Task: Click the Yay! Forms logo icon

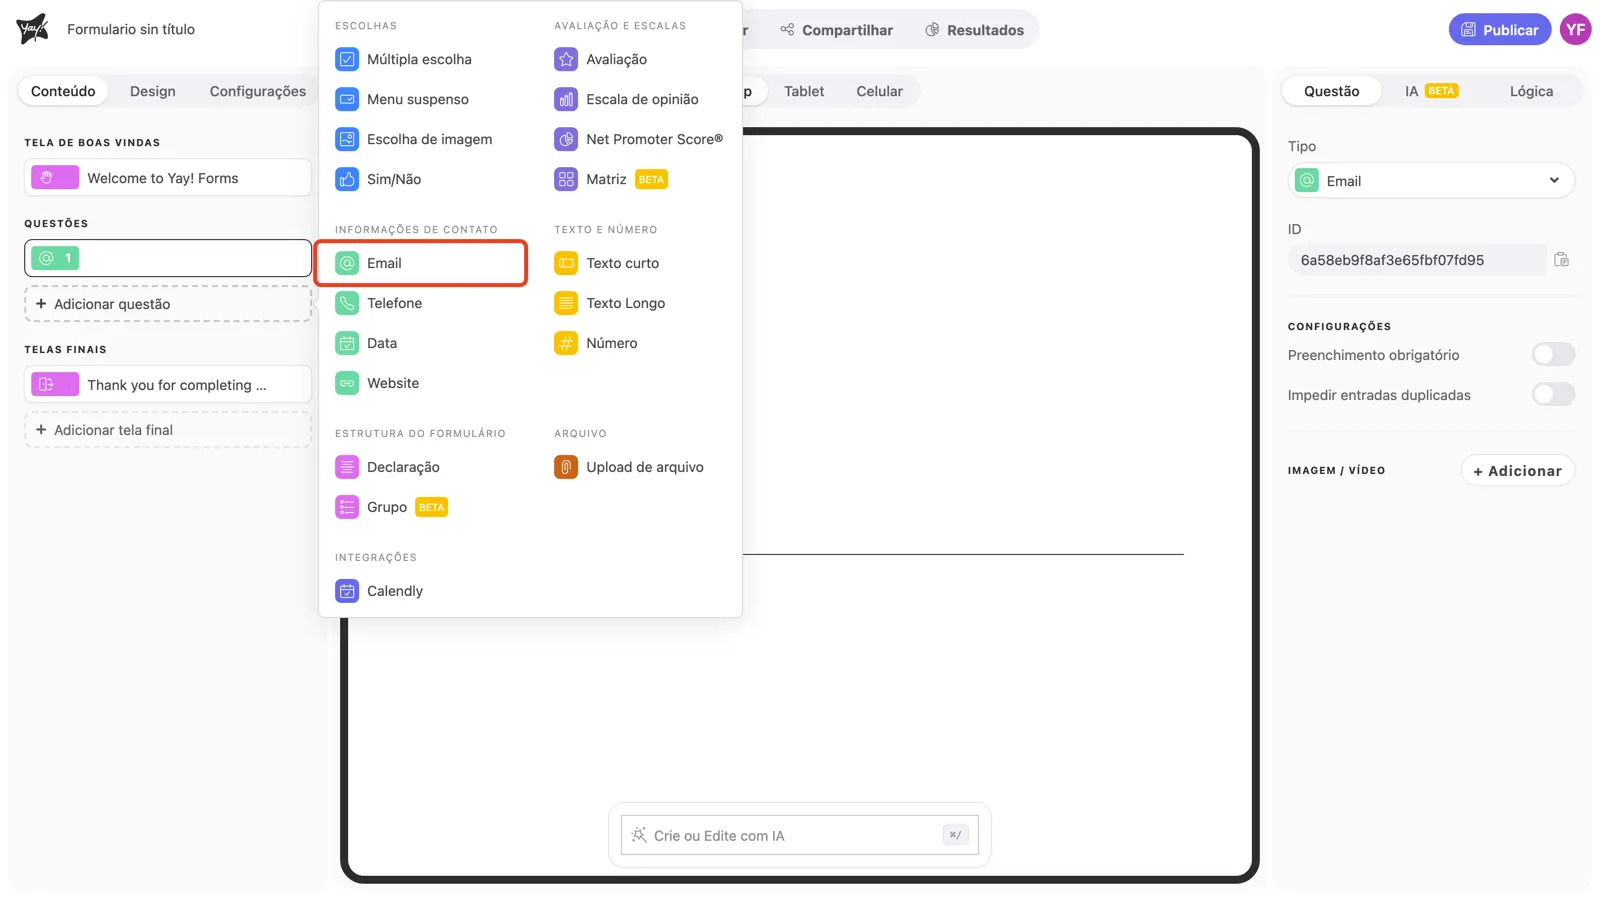Action: tap(32, 29)
